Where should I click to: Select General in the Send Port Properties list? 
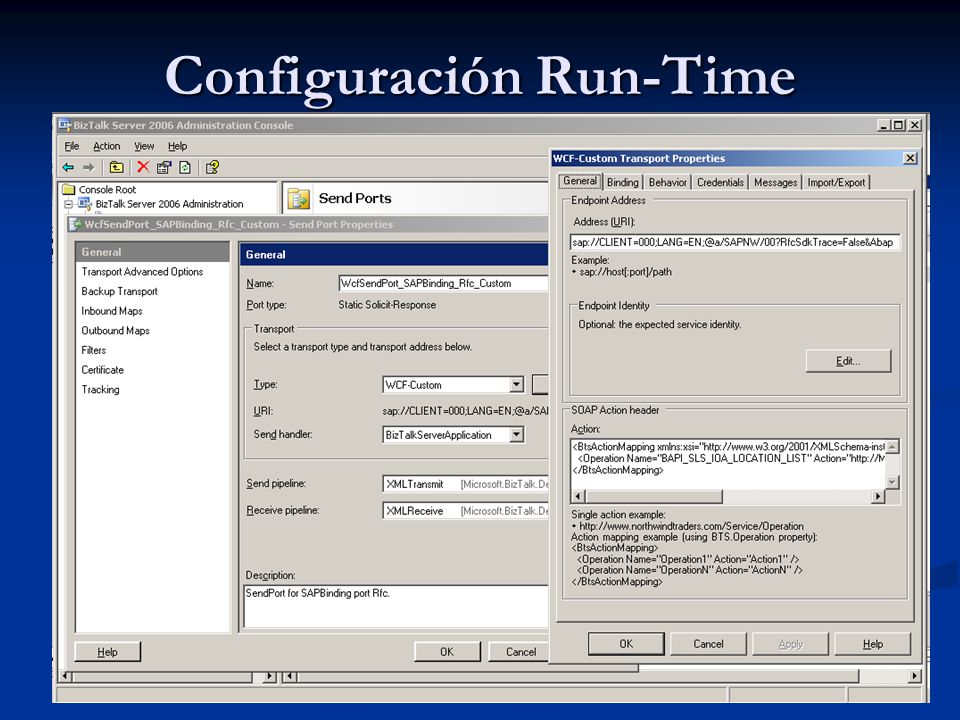pos(152,252)
